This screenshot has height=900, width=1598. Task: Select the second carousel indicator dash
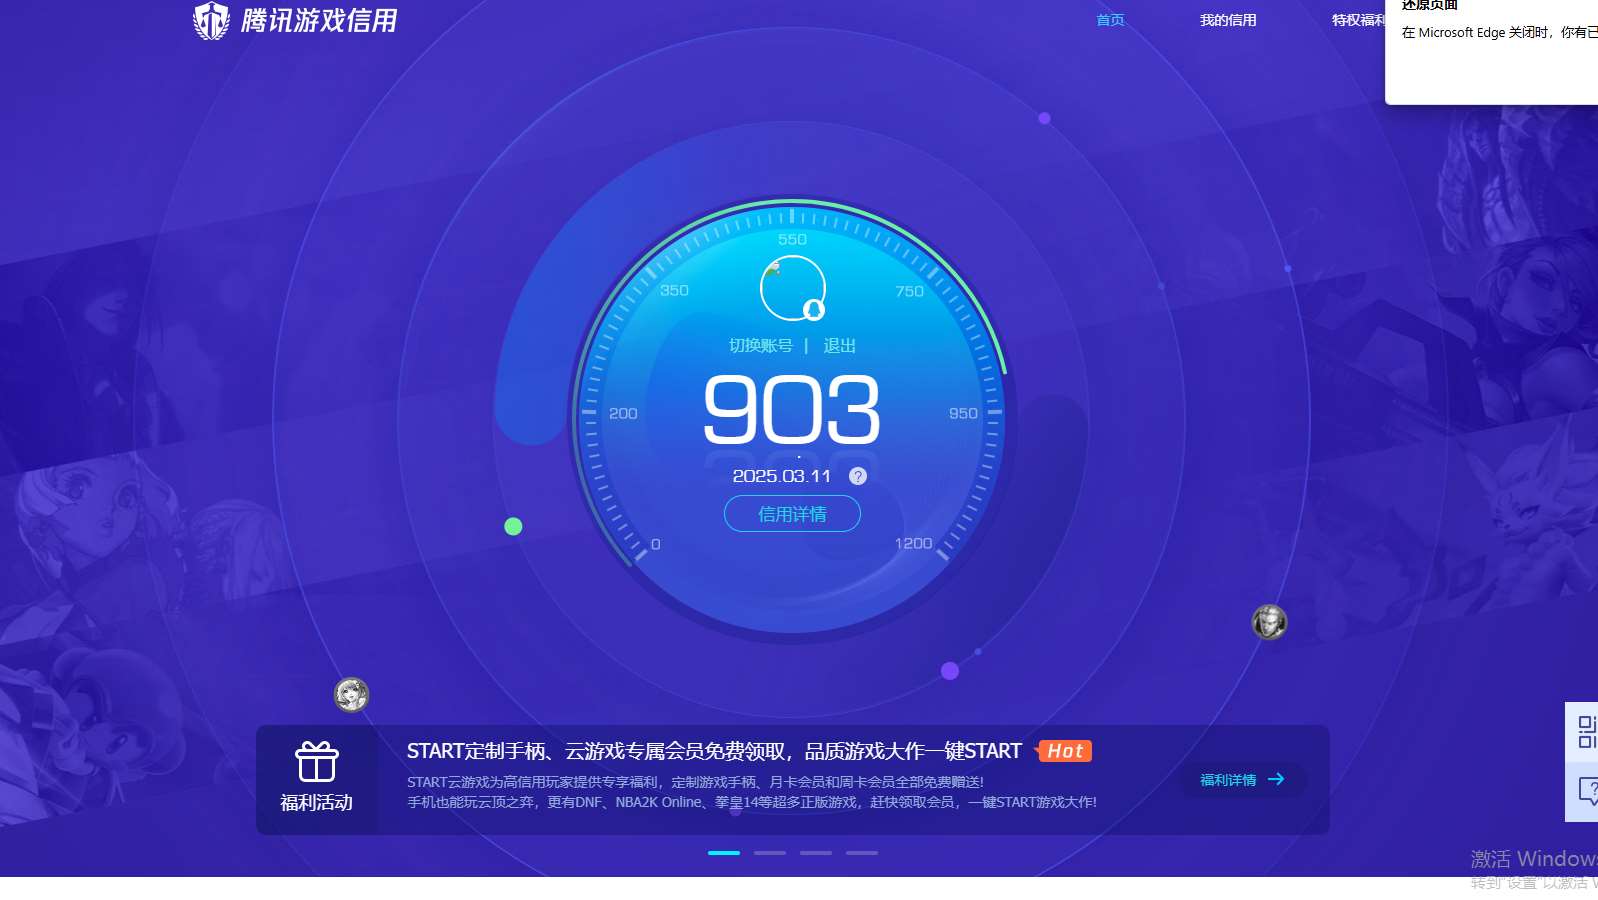(770, 853)
